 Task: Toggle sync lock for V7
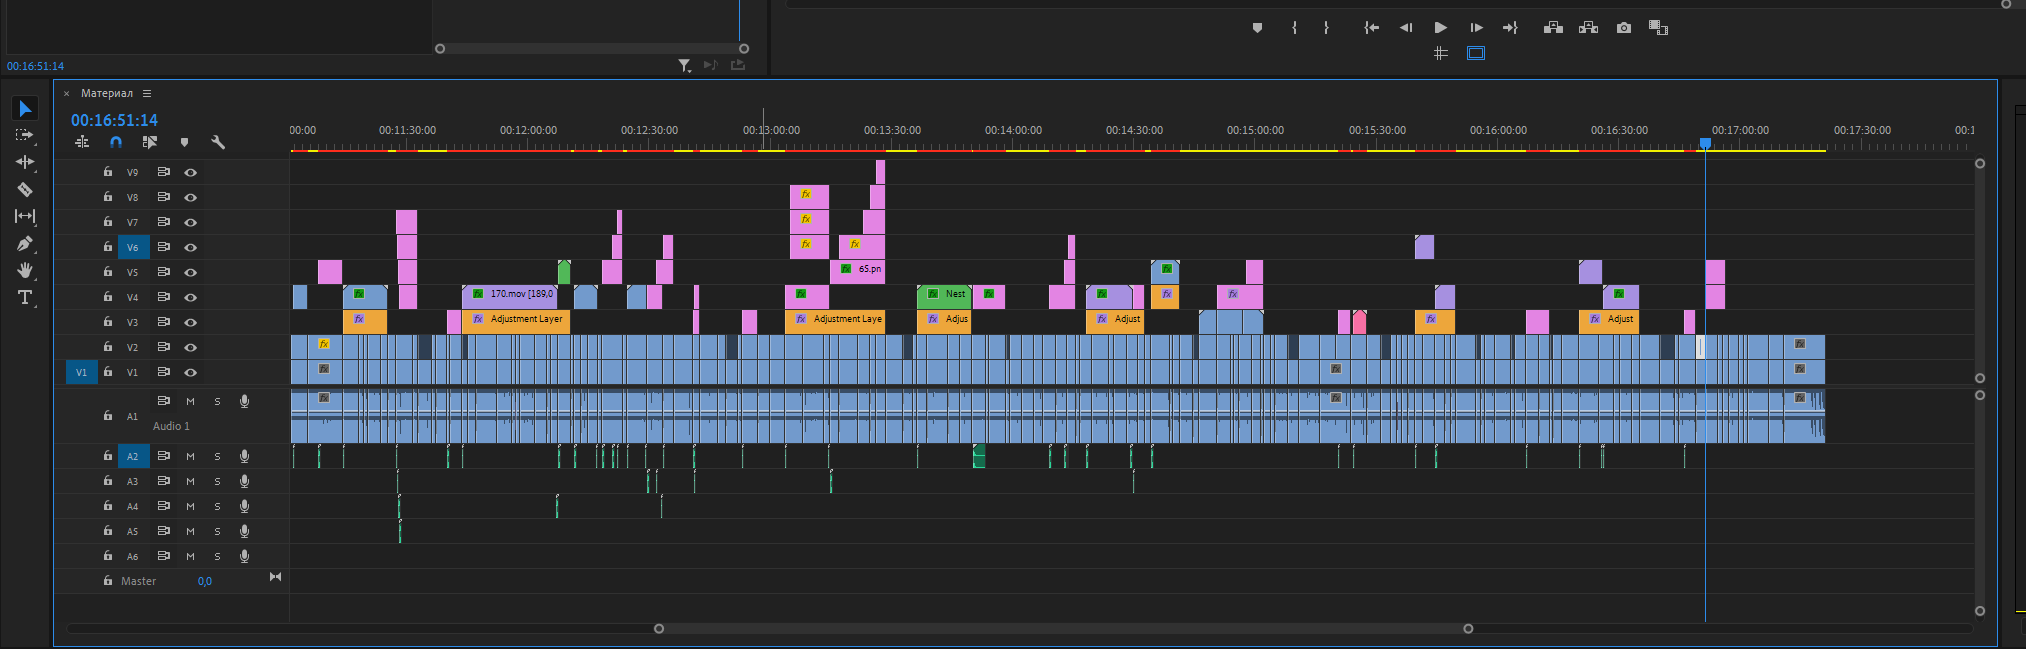[x=163, y=222]
